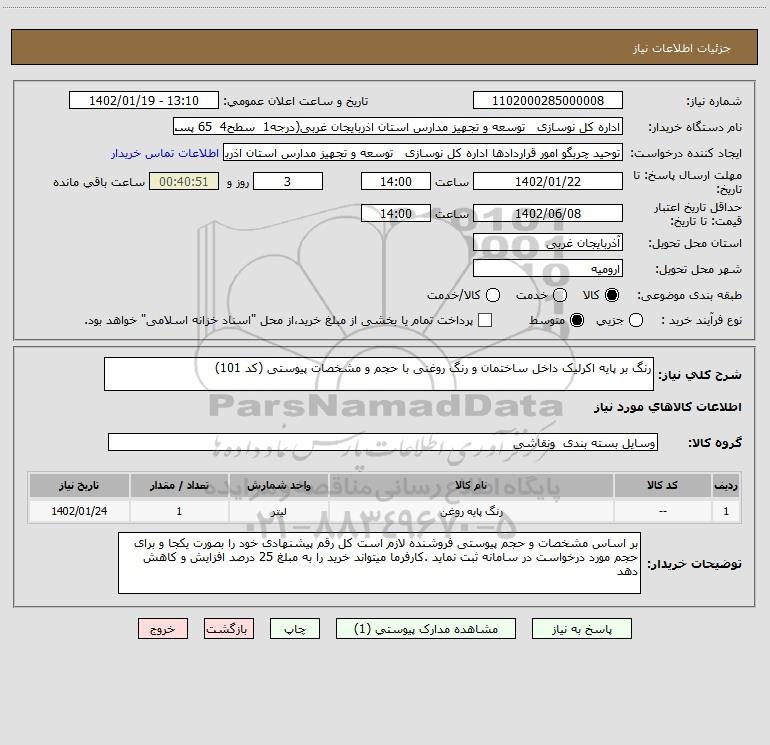Click the remaining days field showing 3
The height and width of the screenshot is (745, 770).
click(288, 181)
